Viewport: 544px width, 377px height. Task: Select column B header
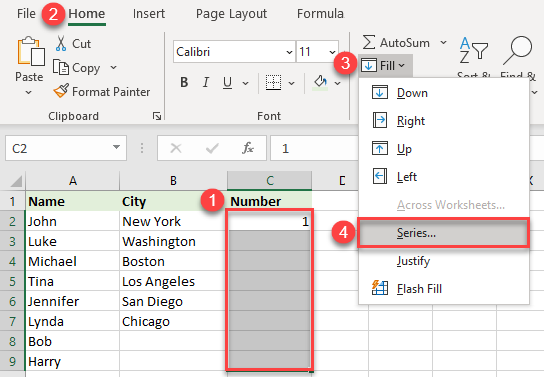coord(173,181)
